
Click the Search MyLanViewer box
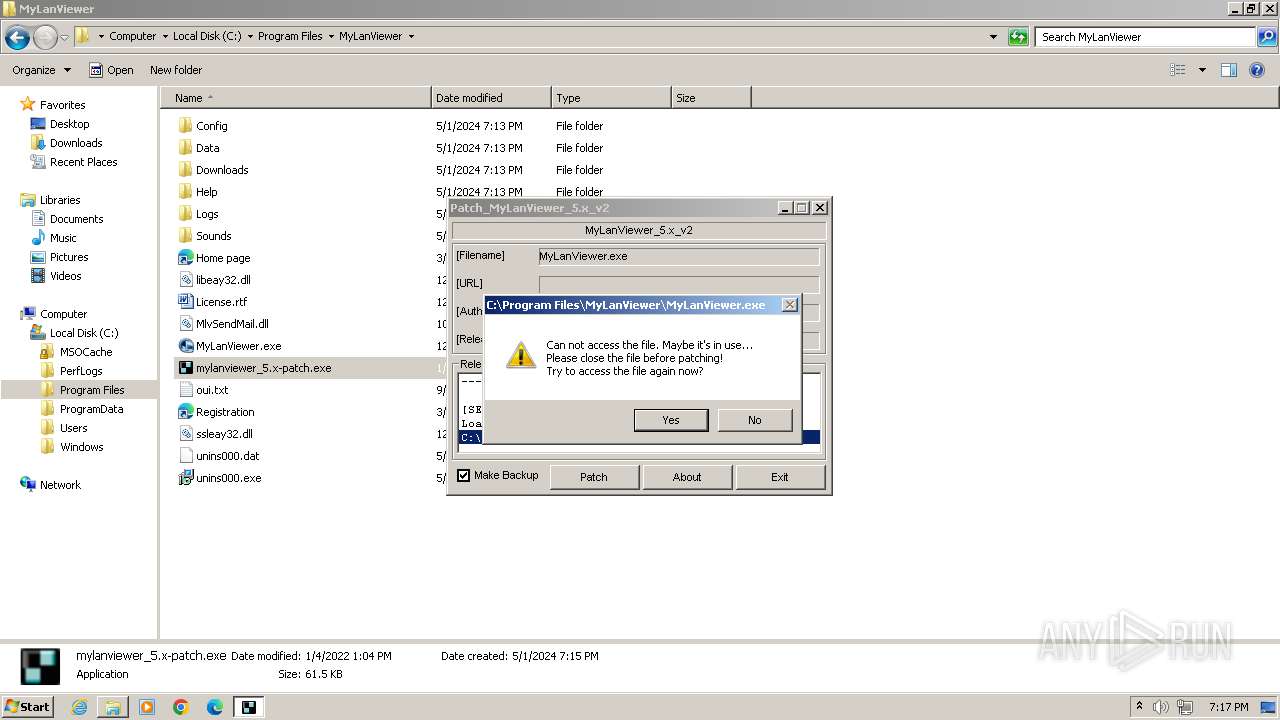point(1146,37)
